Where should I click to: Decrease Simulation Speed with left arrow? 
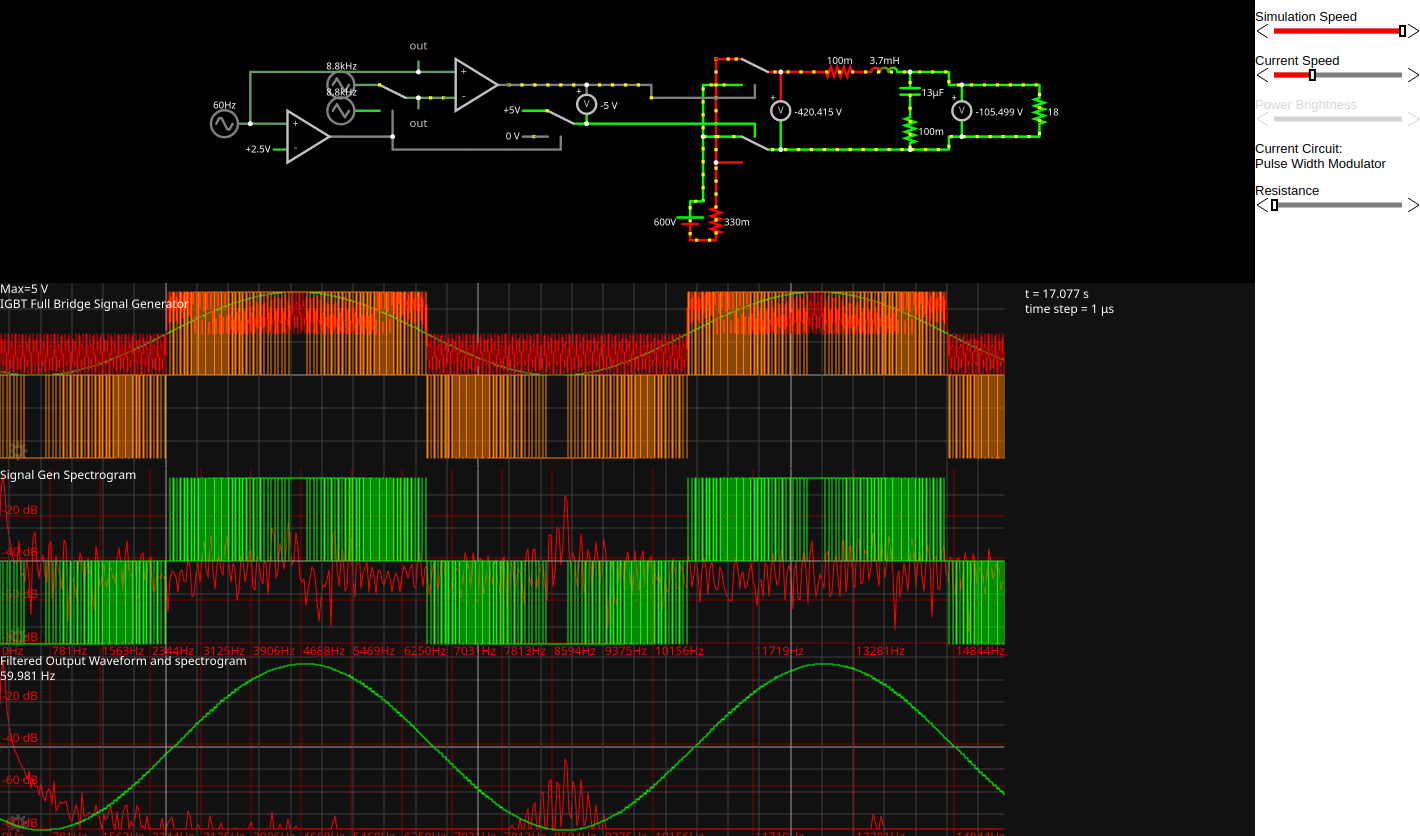point(1262,31)
